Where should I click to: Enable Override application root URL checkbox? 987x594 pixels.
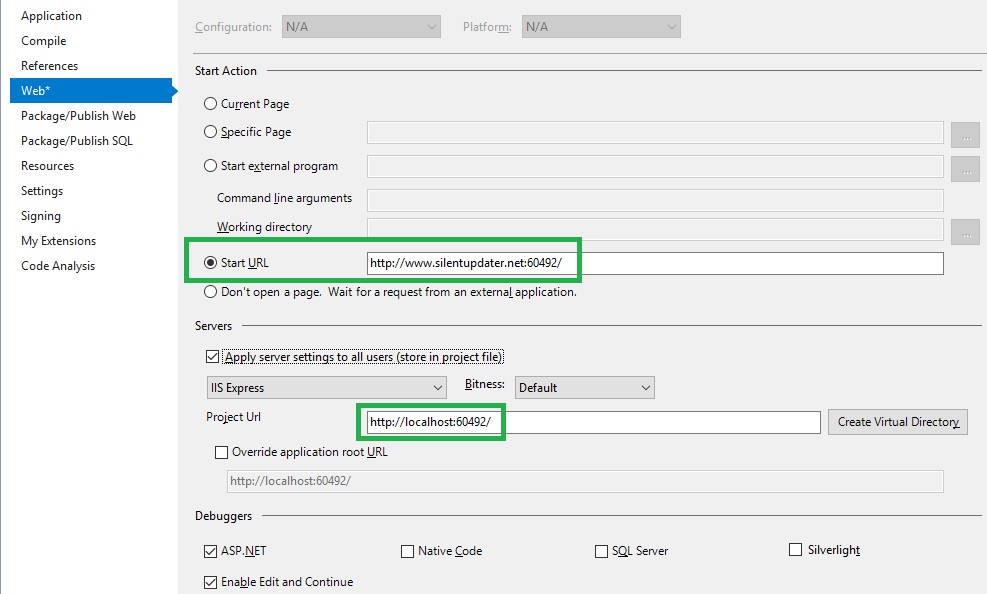pos(222,452)
